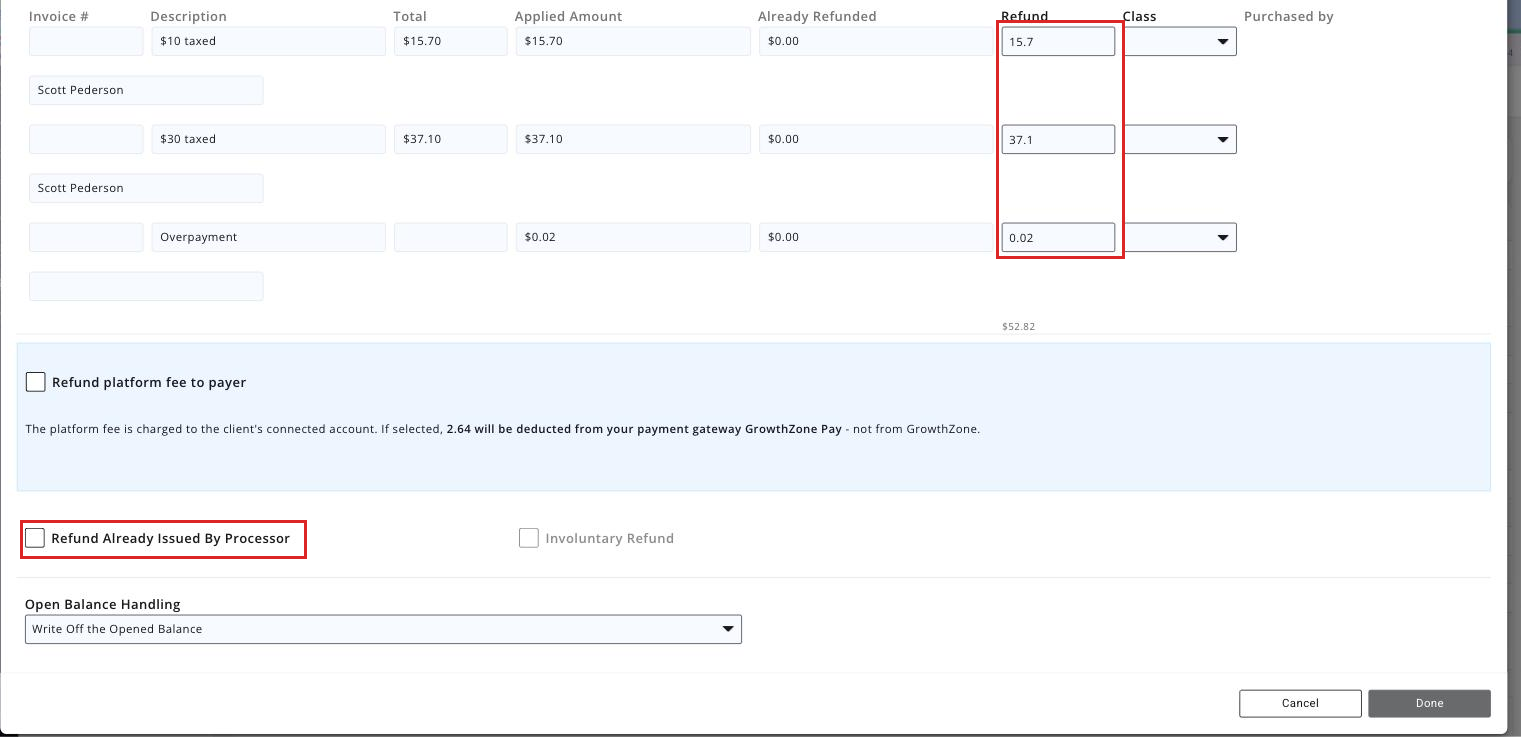Click empty Total field in Overpayment row
Screen dimensions: 1521x737
(x=451, y=237)
